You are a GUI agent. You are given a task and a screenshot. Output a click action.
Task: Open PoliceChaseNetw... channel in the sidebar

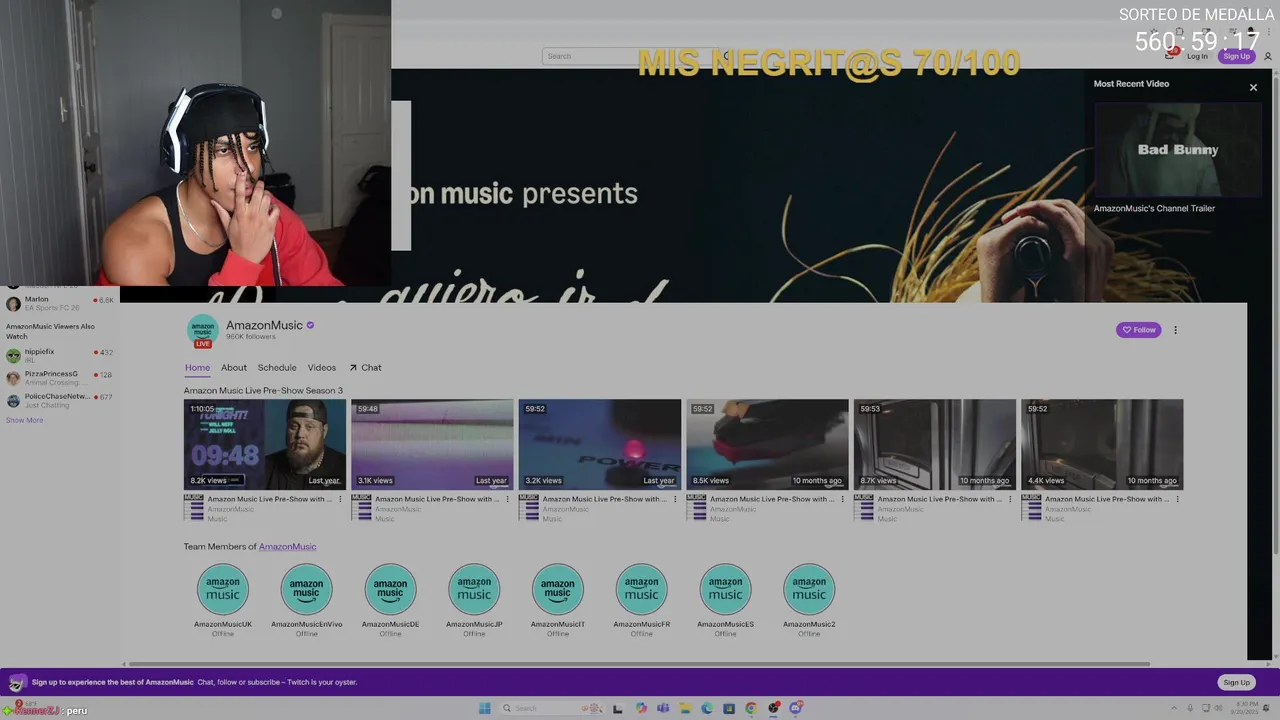coord(60,400)
